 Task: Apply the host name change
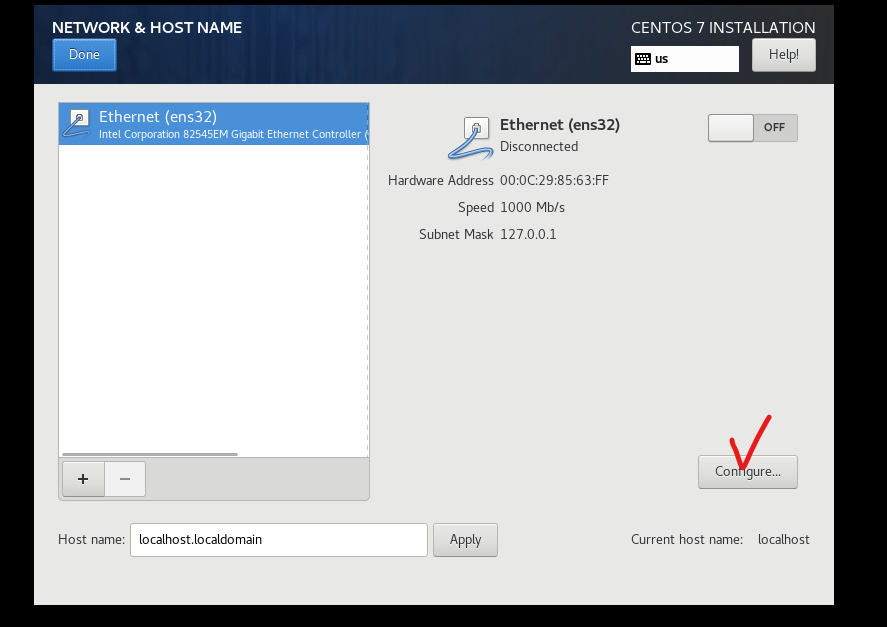(x=465, y=540)
